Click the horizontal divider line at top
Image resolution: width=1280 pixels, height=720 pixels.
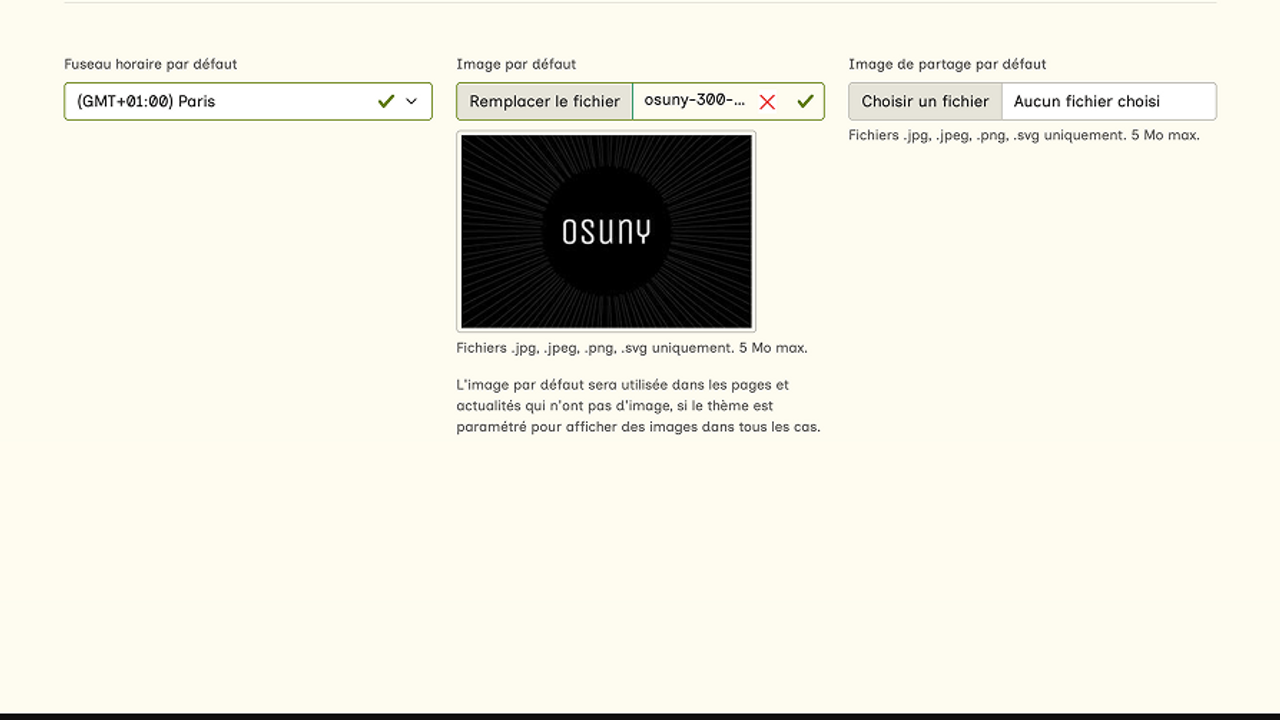click(x=640, y=3)
